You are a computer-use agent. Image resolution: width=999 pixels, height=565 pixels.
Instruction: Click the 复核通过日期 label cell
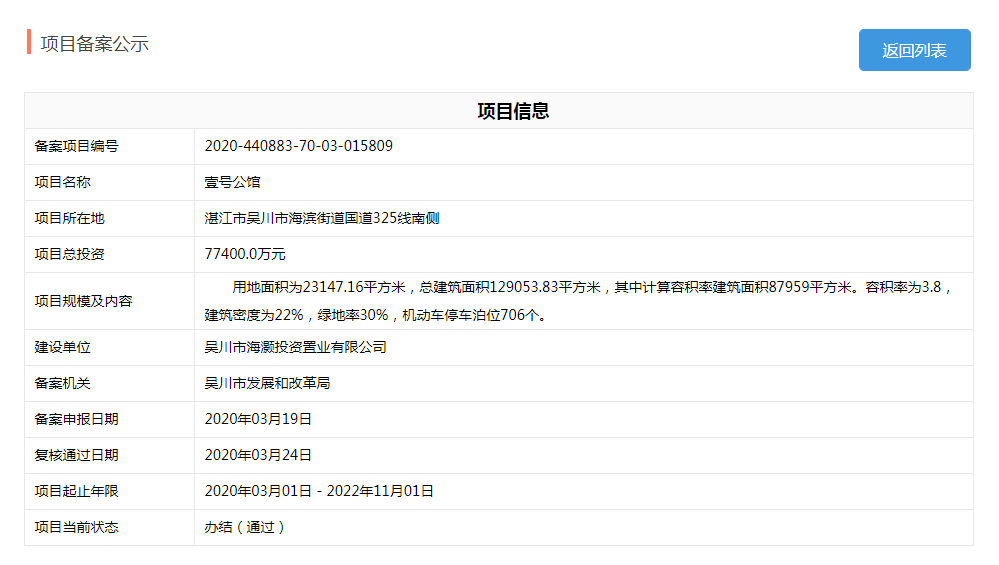pyautogui.click(x=110, y=455)
